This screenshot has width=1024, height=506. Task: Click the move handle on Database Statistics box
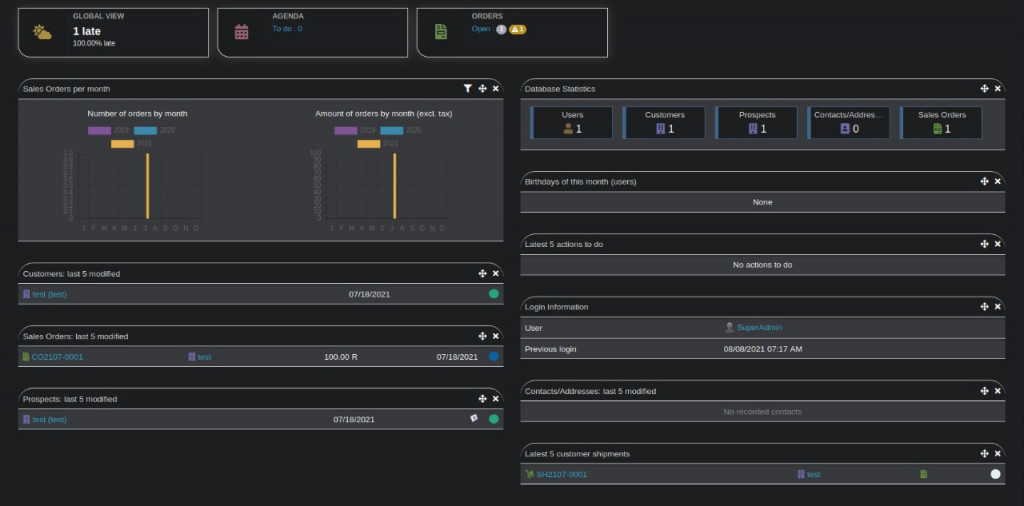click(985, 89)
